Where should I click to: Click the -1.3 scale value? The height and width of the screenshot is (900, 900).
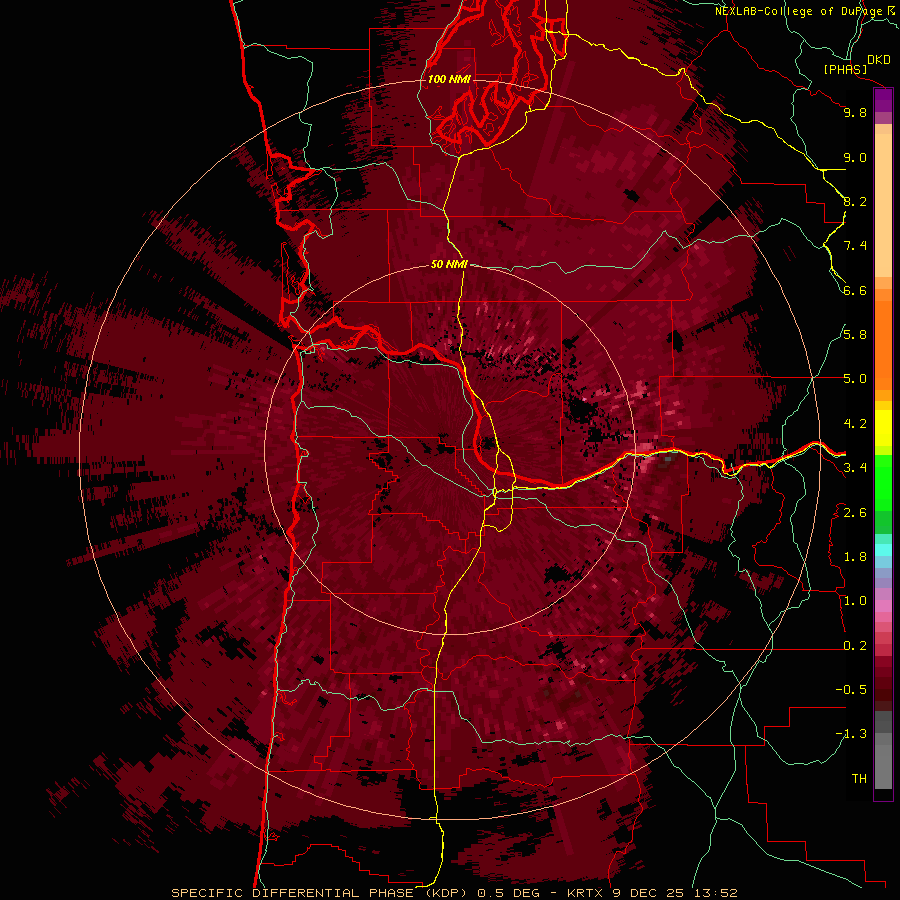851,734
